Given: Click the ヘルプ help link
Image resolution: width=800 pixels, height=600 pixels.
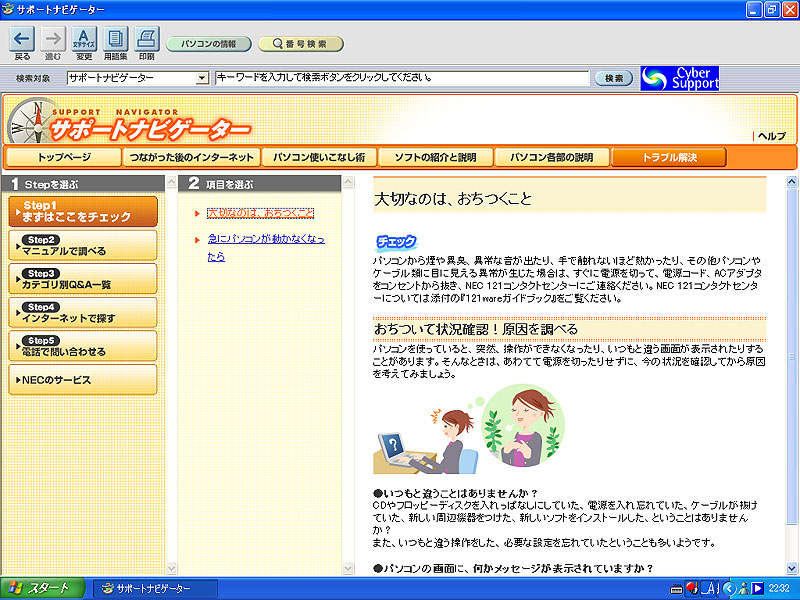Looking at the screenshot, I should [x=771, y=136].
